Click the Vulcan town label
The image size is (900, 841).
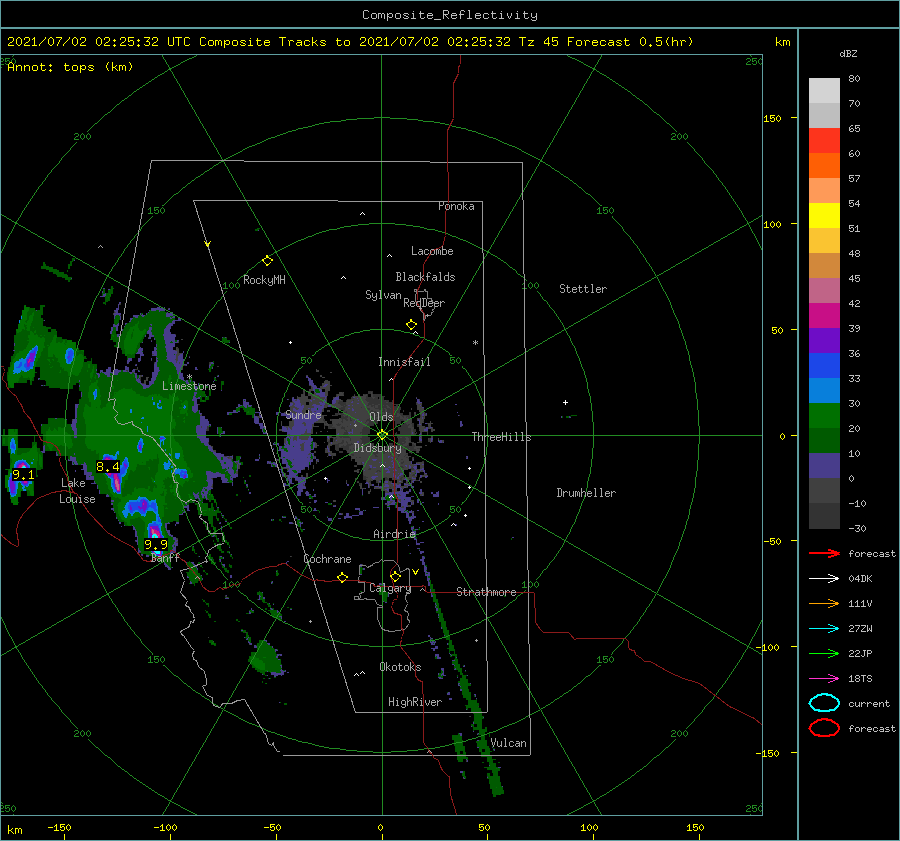tap(509, 743)
